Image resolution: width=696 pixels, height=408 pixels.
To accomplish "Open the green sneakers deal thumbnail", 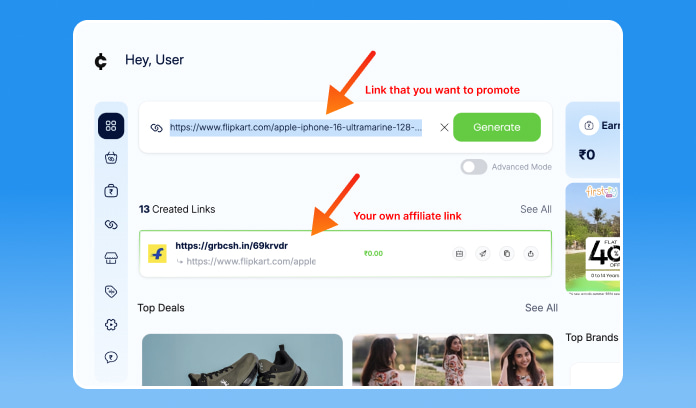I will pyautogui.click(x=242, y=360).
